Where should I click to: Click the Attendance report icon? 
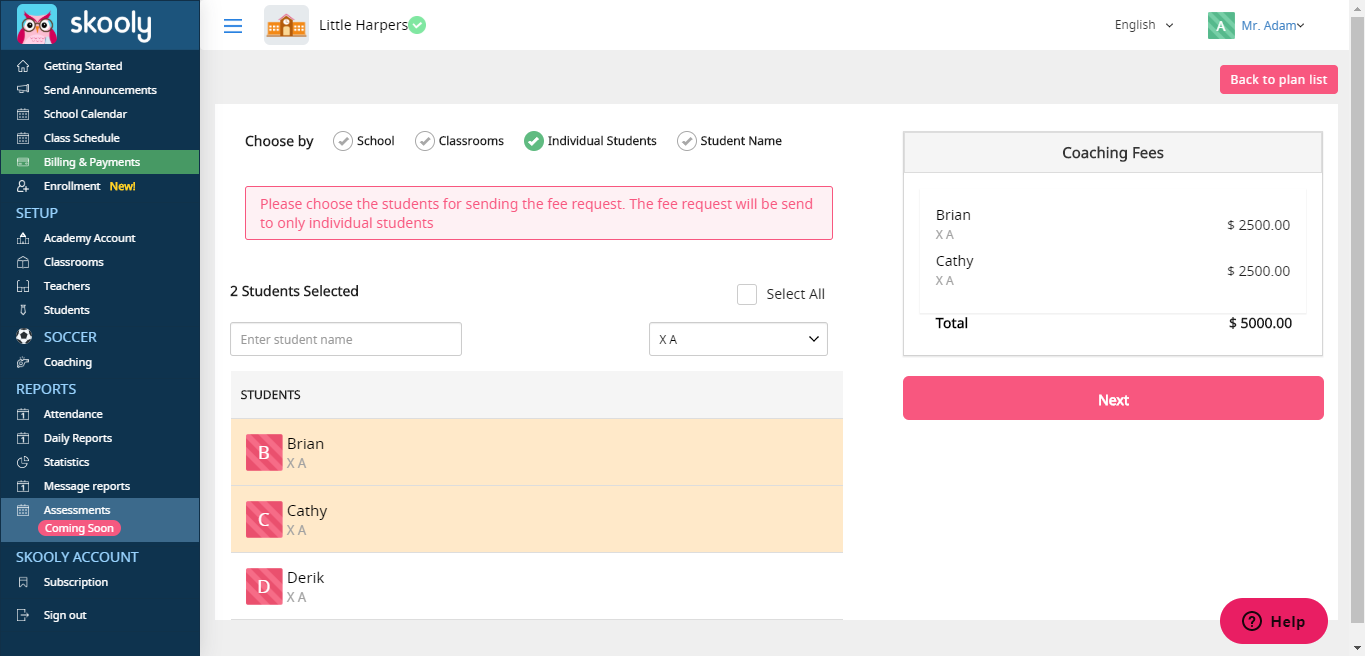click(23, 414)
